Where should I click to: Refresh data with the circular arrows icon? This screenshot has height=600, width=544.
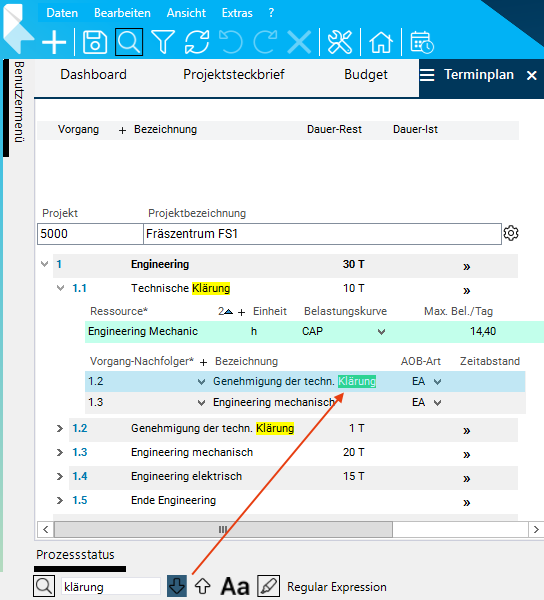click(197, 42)
